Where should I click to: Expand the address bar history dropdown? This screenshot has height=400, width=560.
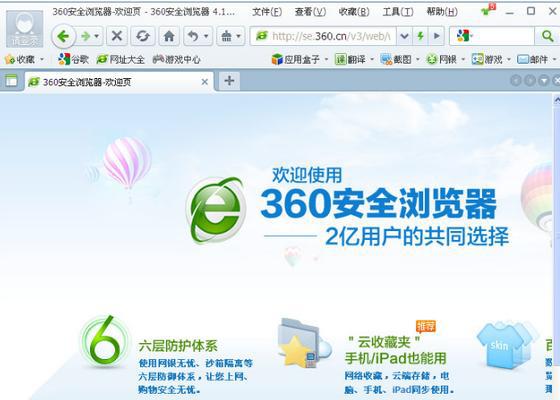[404, 36]
